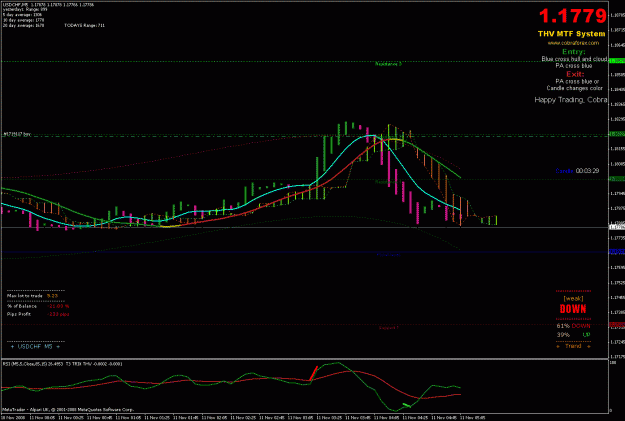Click the orange 'Trend' label
625x421 pixels.
pos(573,346)
